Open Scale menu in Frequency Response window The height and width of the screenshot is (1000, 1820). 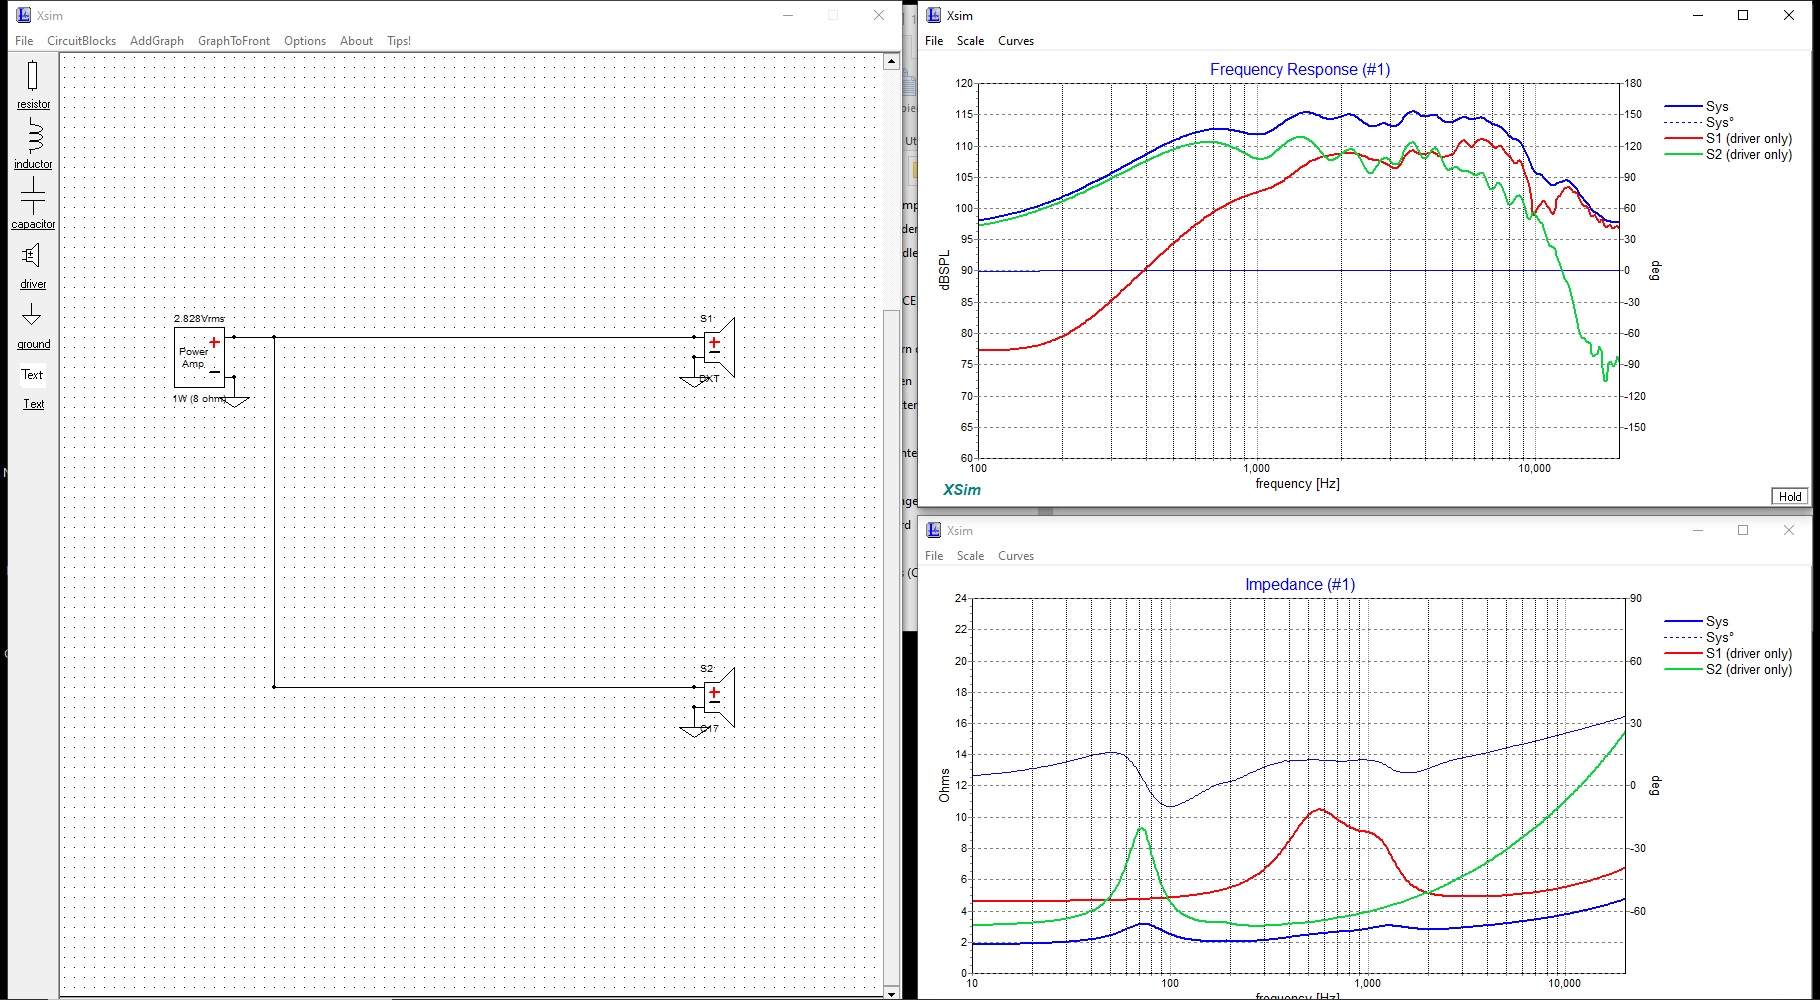(x=970, y=41)
